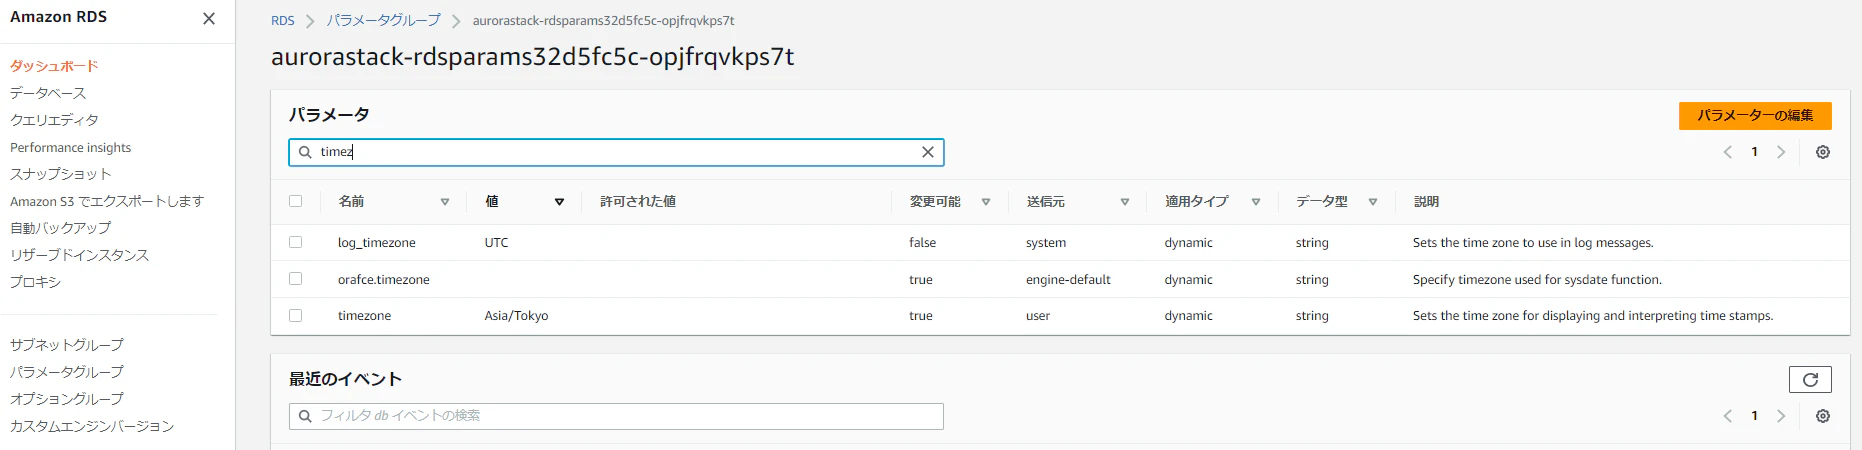The image size is (1862, 450).
Task: Sort by value column arrow
Action: [559, 202]
